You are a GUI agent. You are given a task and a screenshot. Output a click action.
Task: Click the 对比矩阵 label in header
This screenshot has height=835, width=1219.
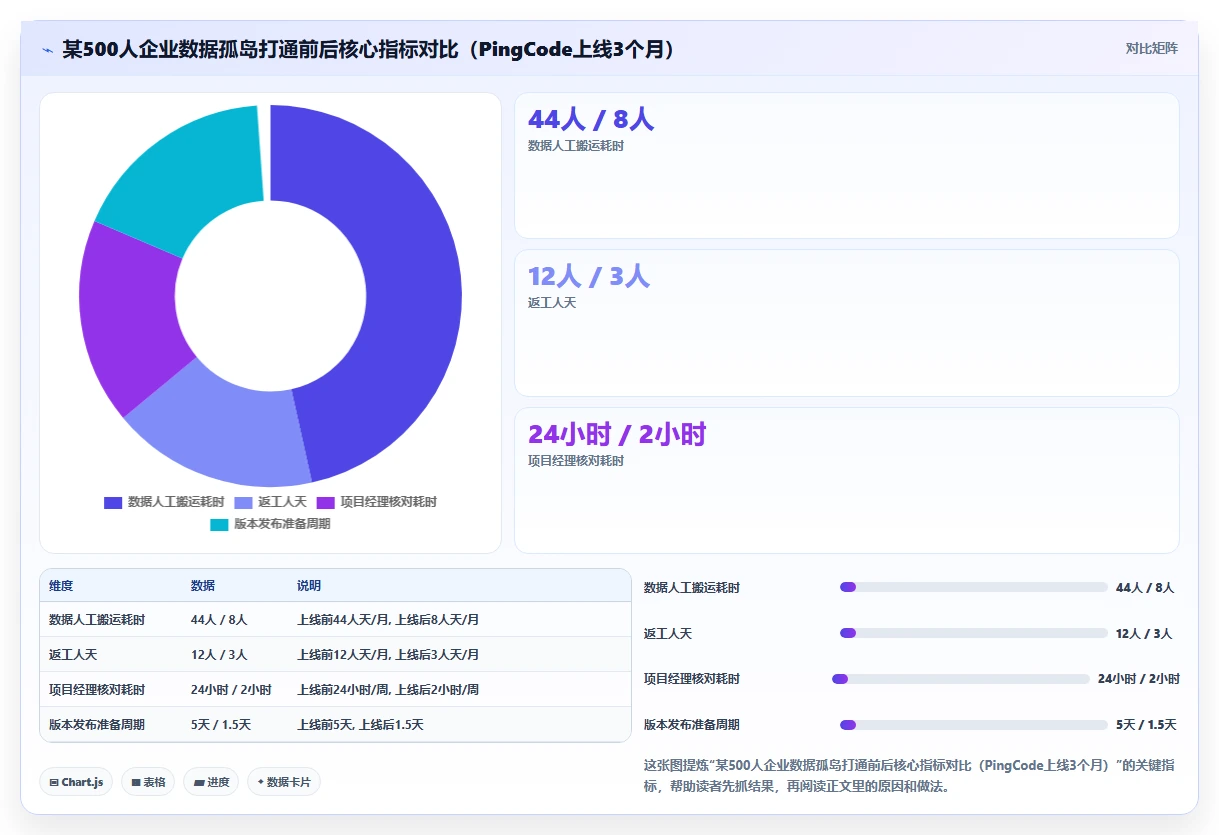(1151, 48)
